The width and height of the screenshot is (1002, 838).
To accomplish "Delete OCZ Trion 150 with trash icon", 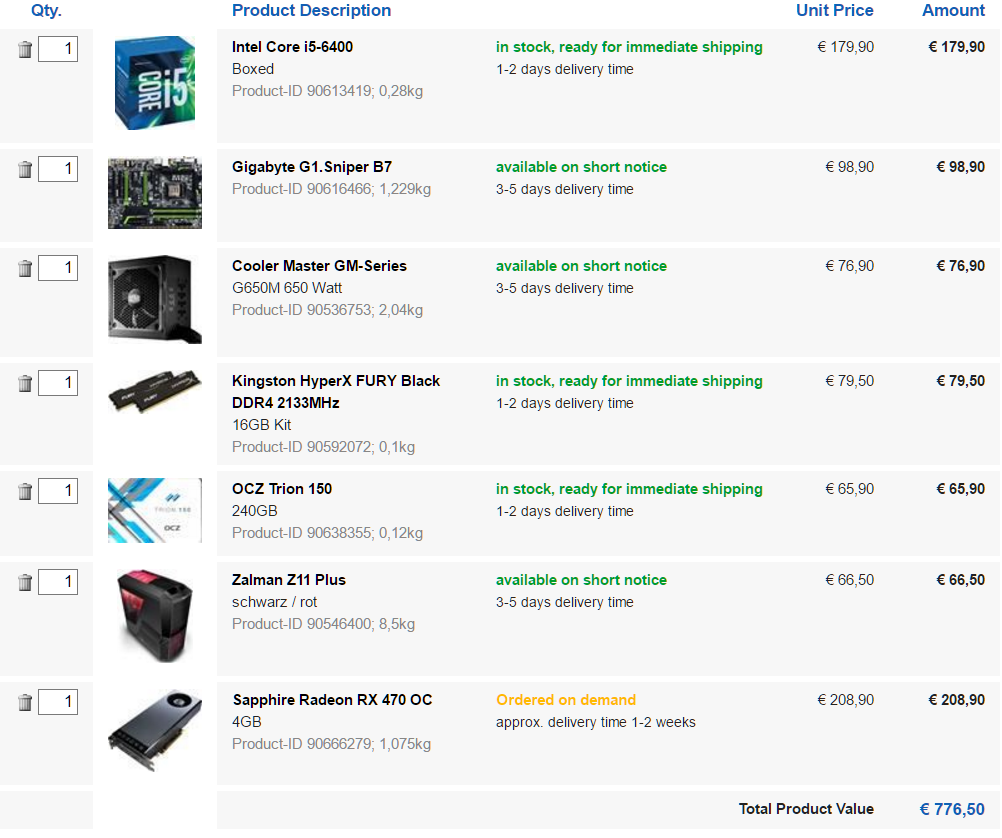I will pos(25,492).
